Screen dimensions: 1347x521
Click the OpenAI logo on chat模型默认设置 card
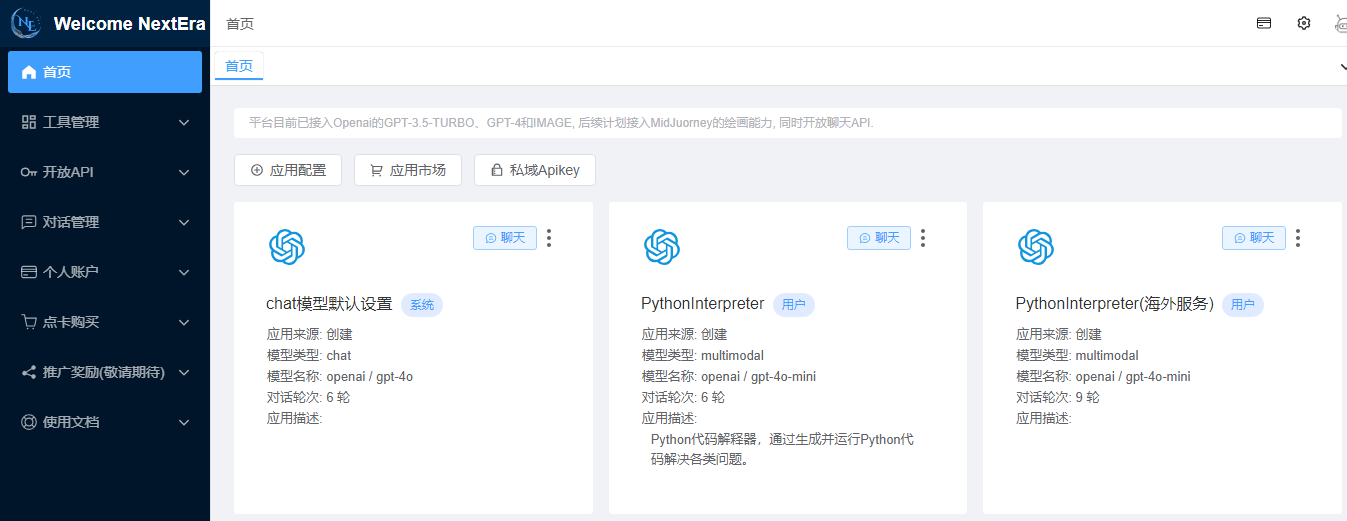pos(287,247)
